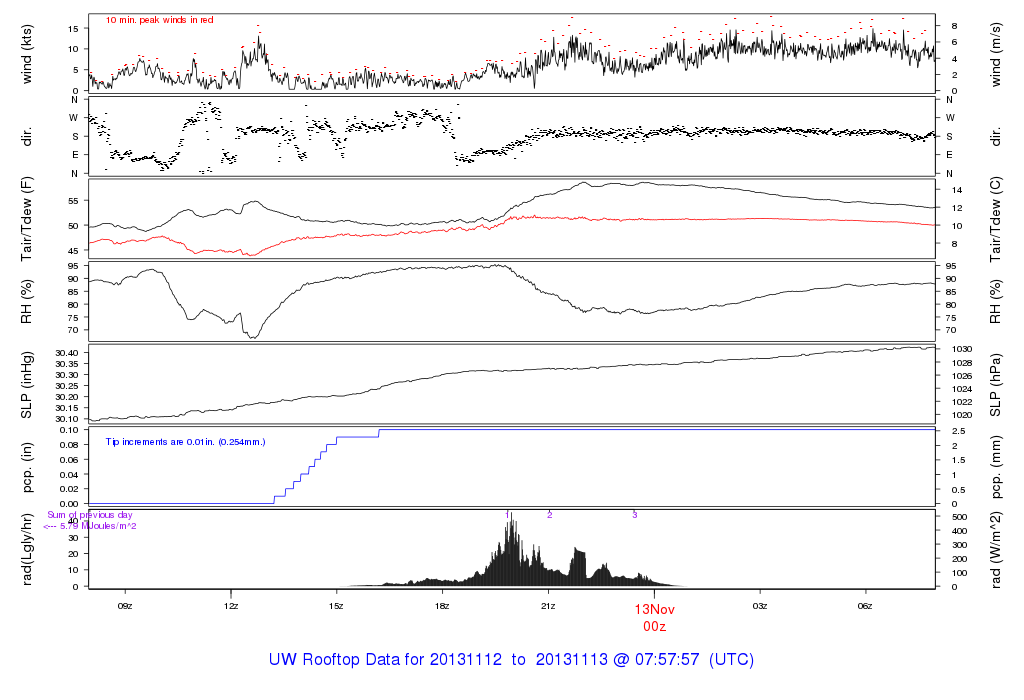
Task: Click the 'Sum of previous day' annotation
Action: 89,515
